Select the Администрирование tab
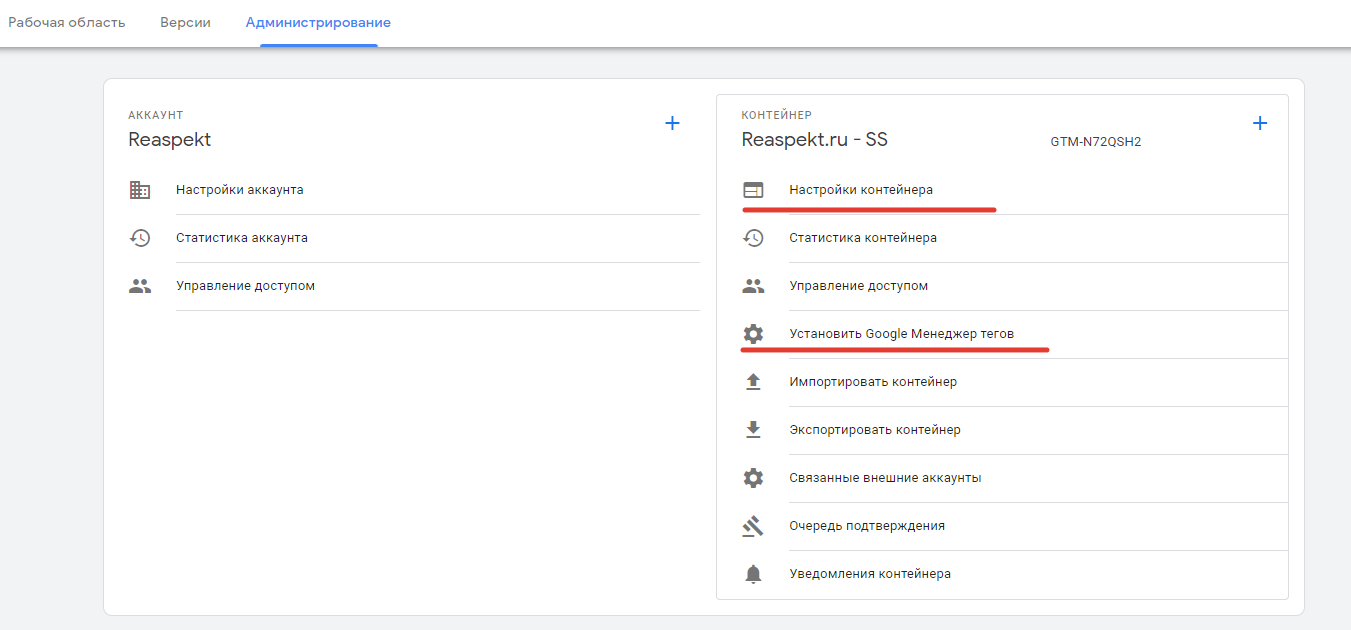 [318, 22]
